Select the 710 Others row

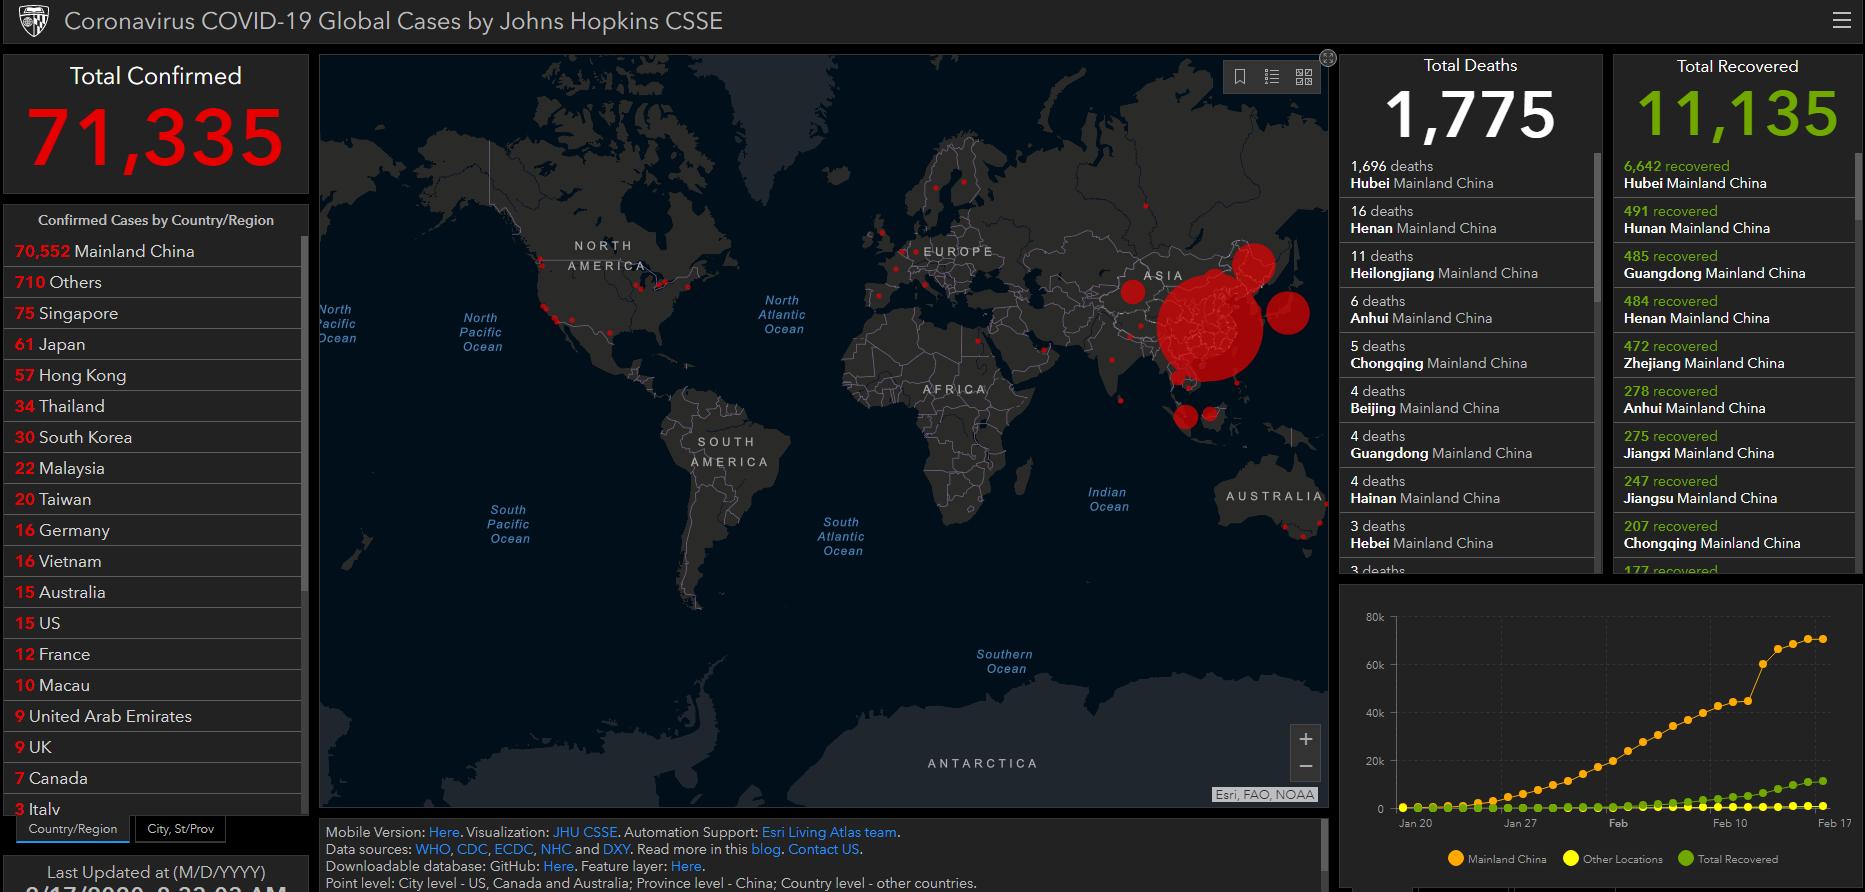tap(152, 282)
